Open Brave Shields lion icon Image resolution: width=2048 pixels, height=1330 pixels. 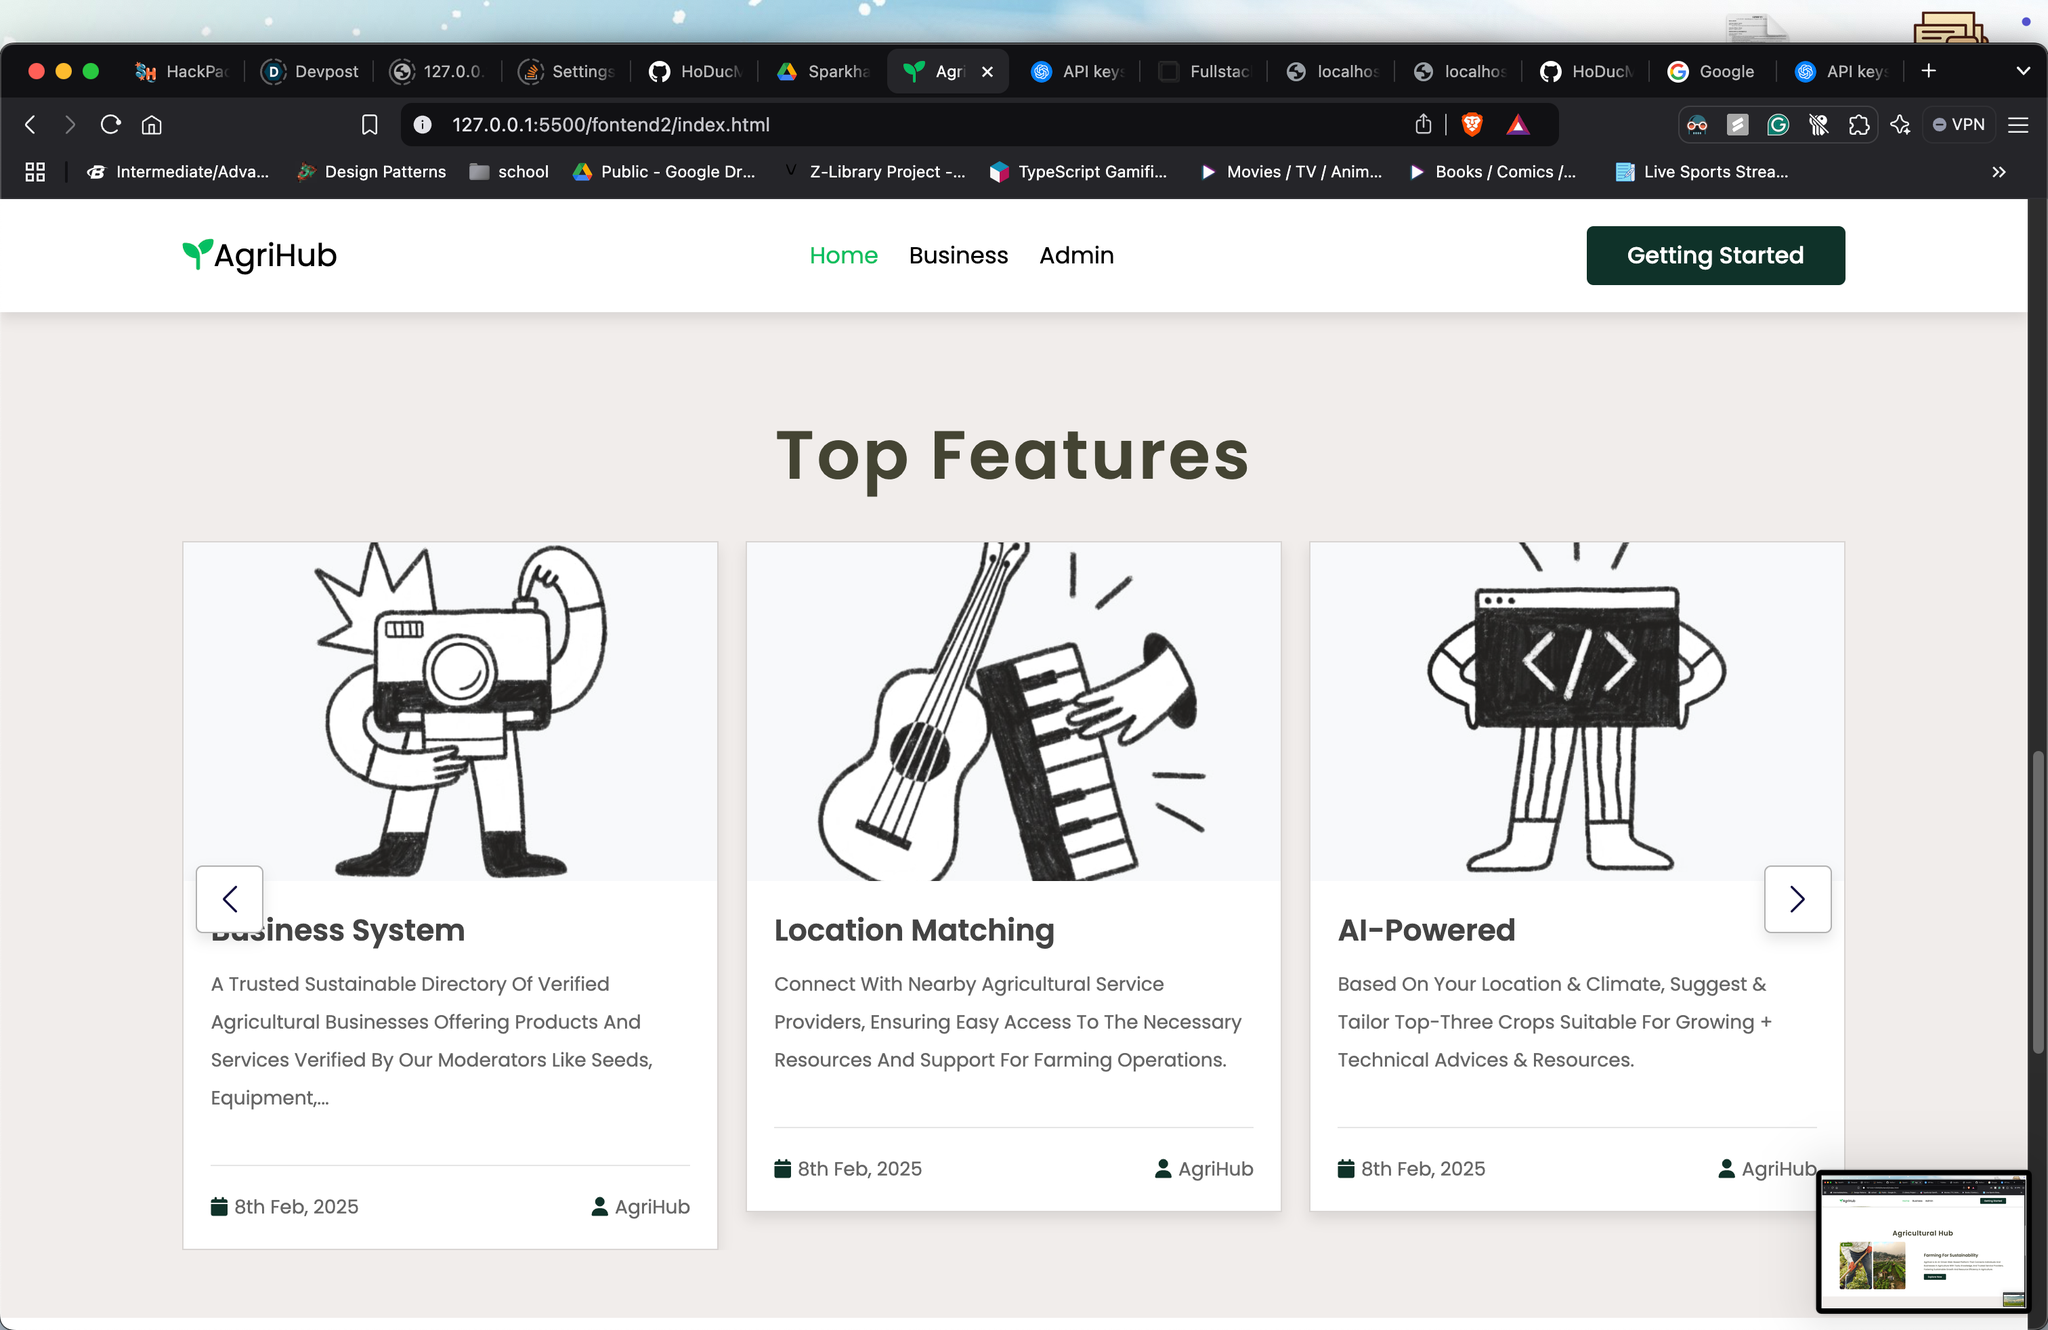tap(1470, 124)
